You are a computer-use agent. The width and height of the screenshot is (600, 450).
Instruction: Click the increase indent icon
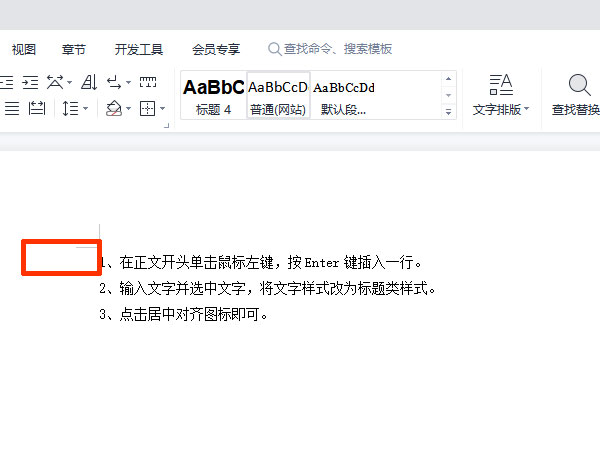coord(31,82)
